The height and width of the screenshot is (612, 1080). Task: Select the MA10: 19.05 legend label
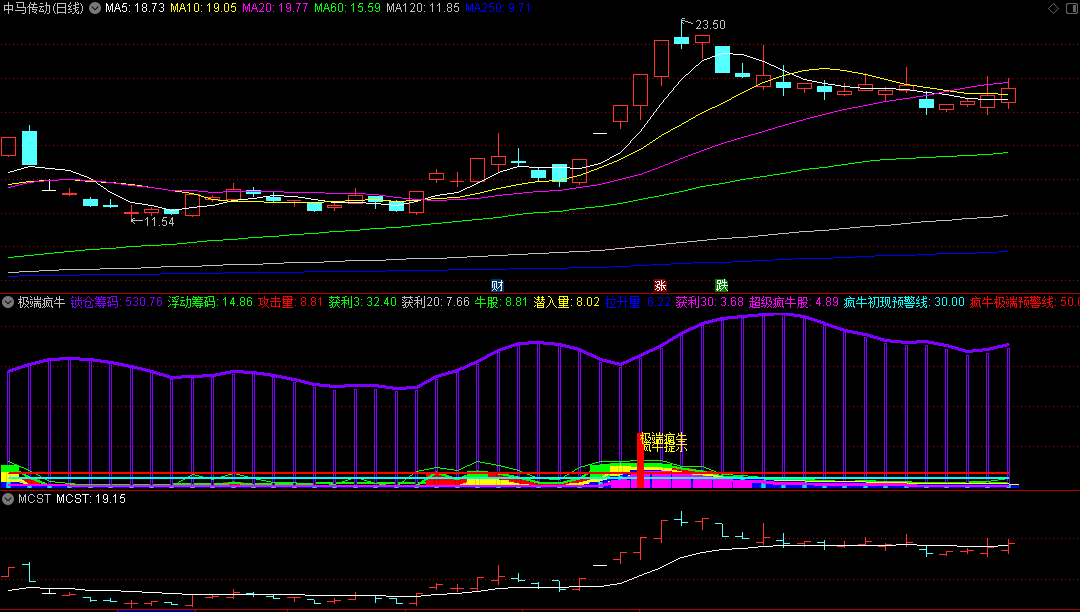coord(203,8)
